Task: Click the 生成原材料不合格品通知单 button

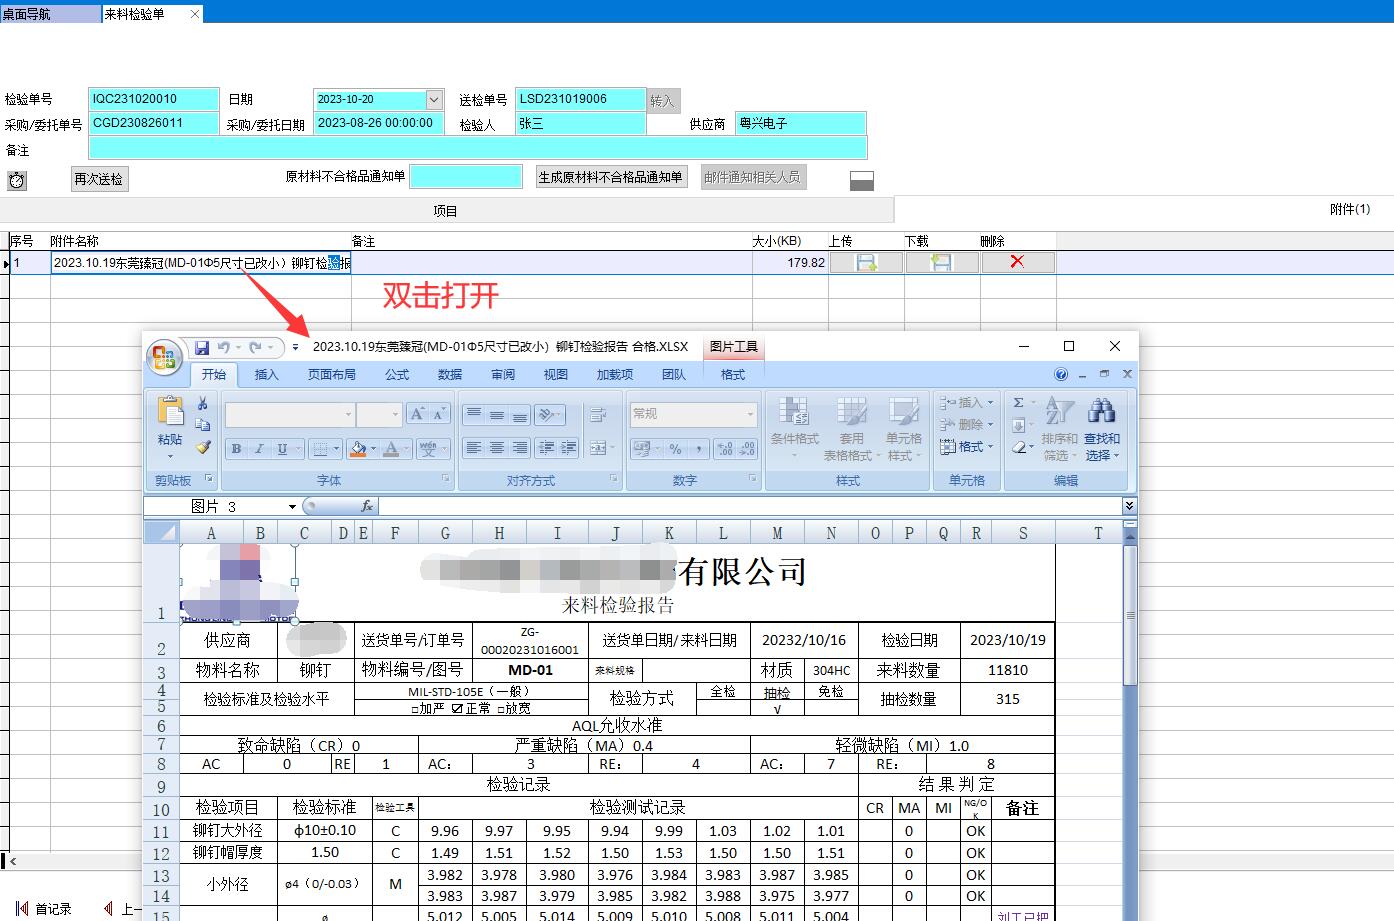Action: pyautogui.click(x=610, y=177)
